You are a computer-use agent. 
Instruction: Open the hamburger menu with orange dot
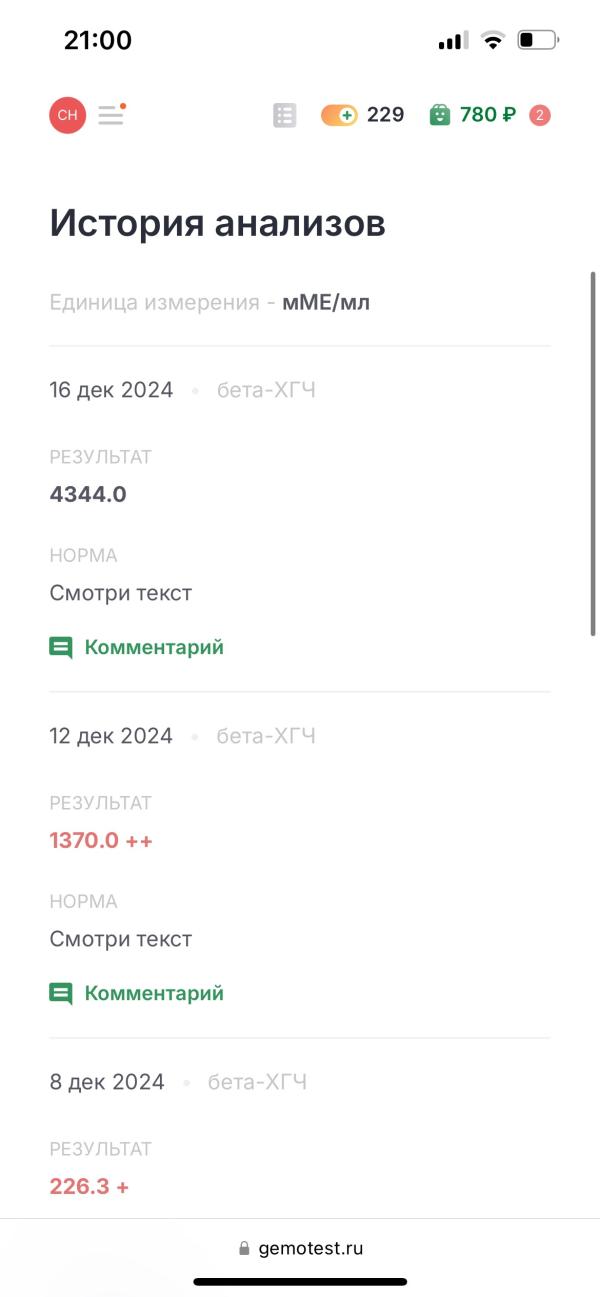112,114
